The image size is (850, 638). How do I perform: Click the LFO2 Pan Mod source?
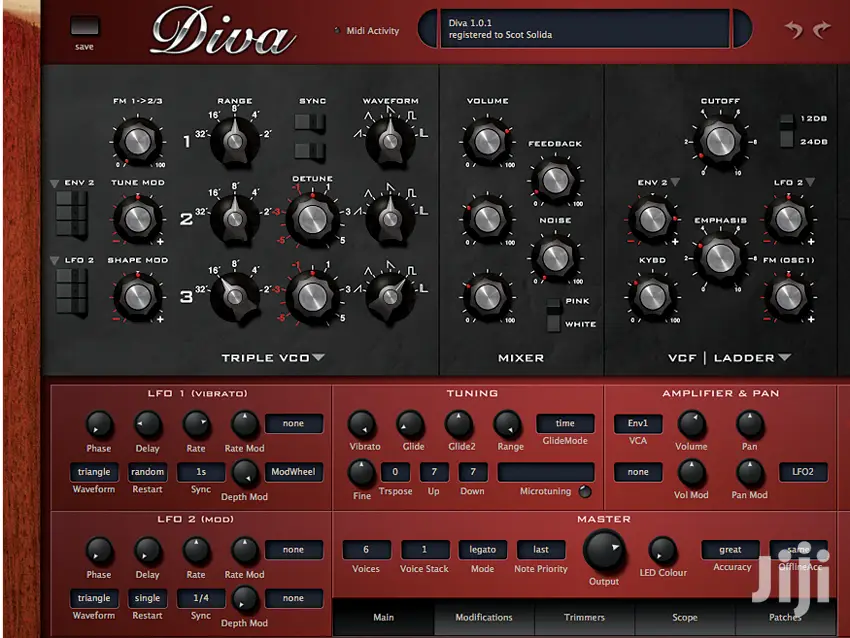pos(803,472)
